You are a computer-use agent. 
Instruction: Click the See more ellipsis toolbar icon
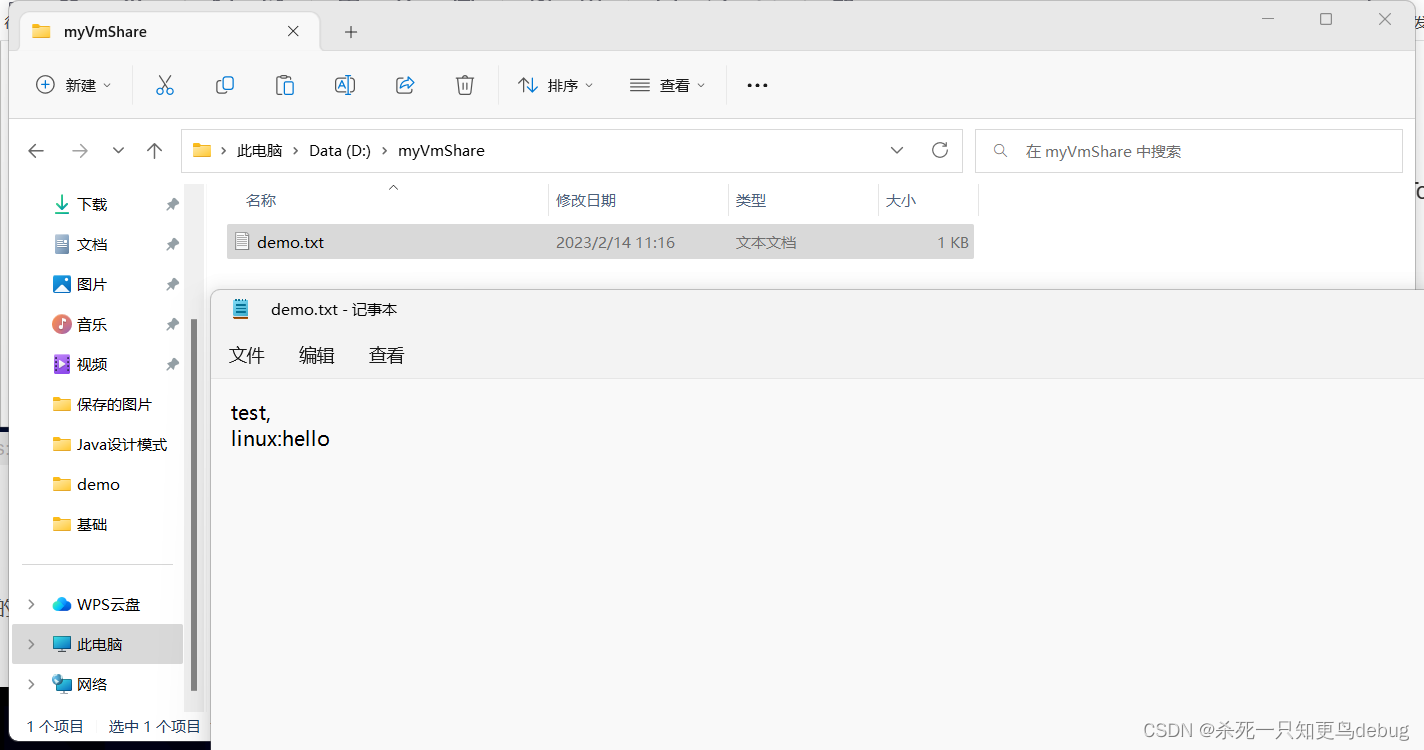(x=756, y=85)
